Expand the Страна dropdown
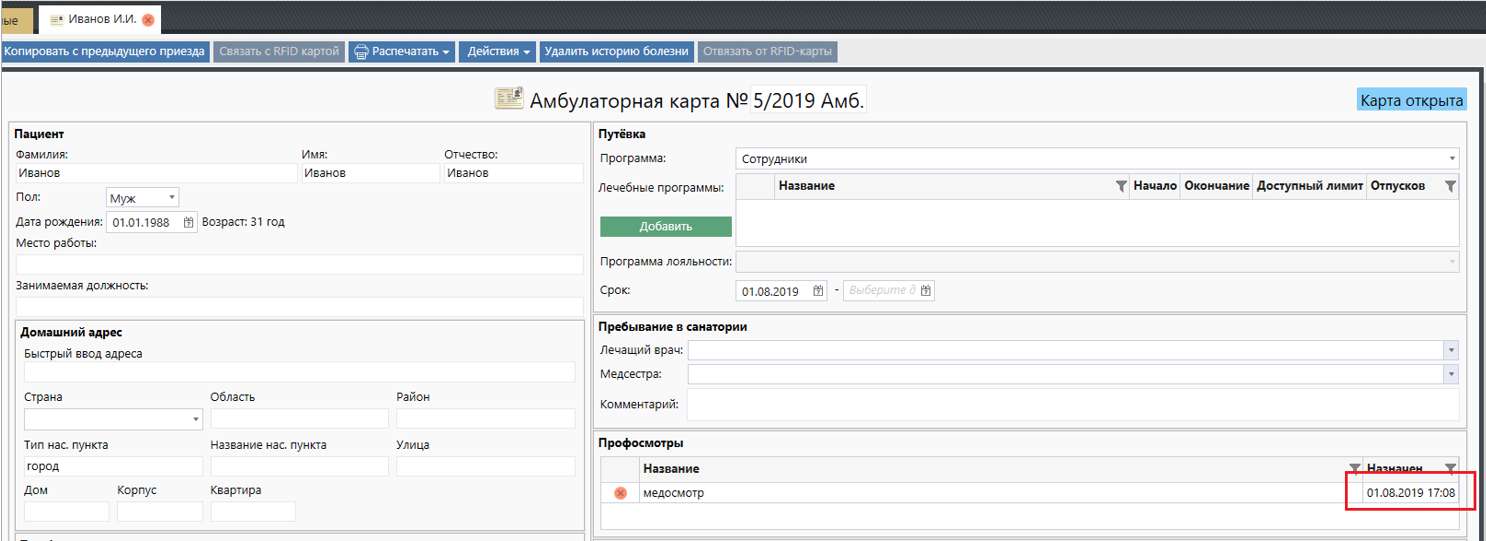The height and width of the screenshot is (541, 1486). click(195, 419)
